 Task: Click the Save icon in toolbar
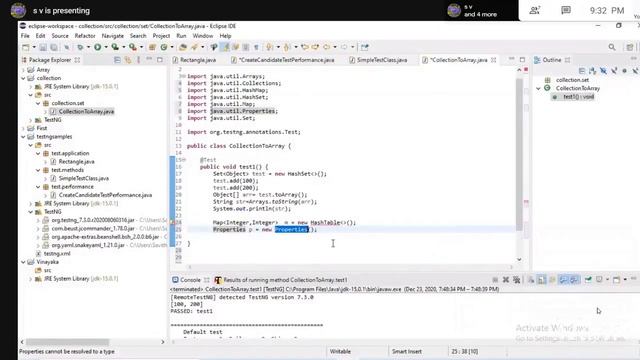tap(43, 47)
